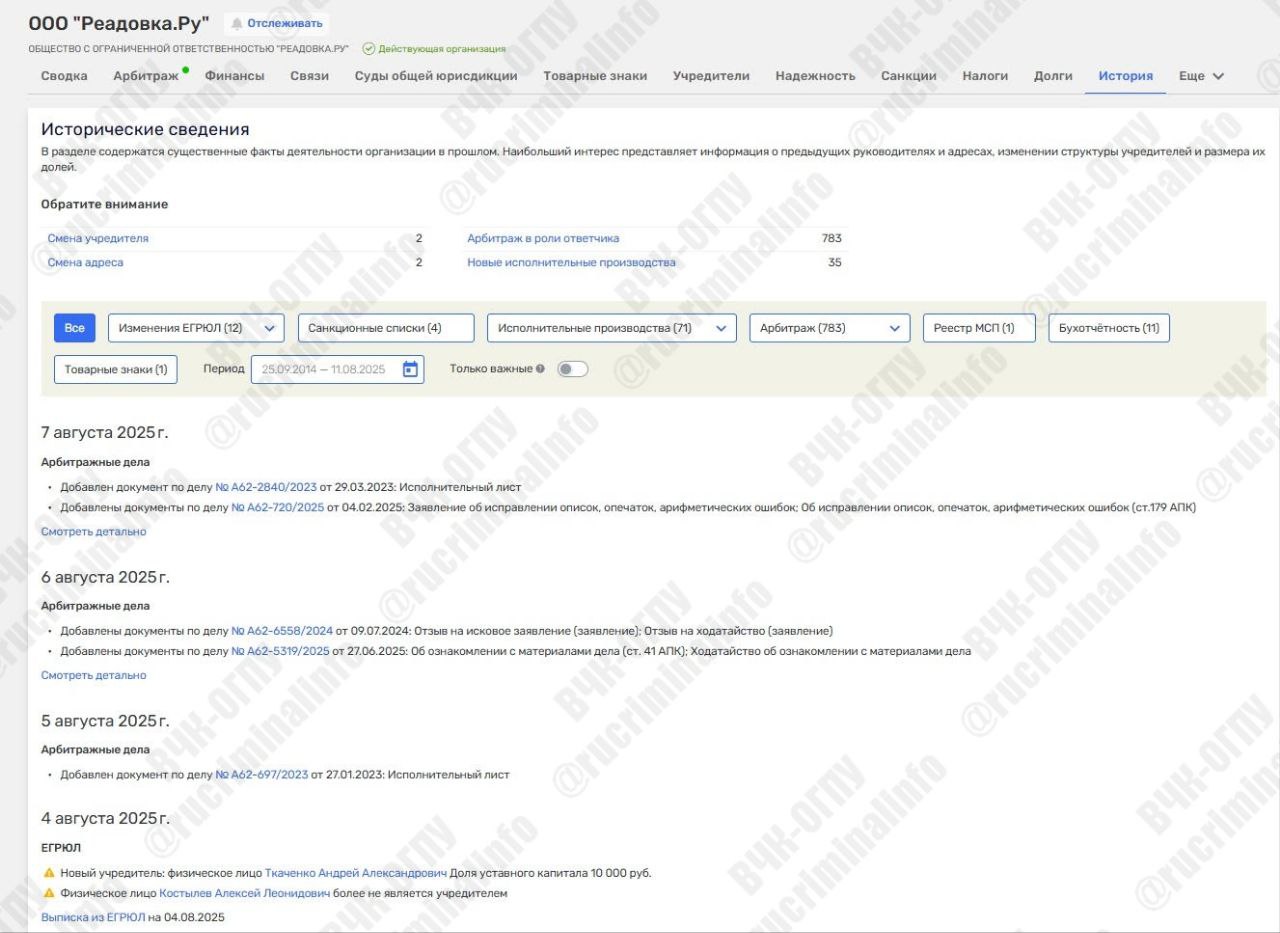Switch to the Финансы tab
This screenshot has height=933, width=1280.
[x=234, y=76]
